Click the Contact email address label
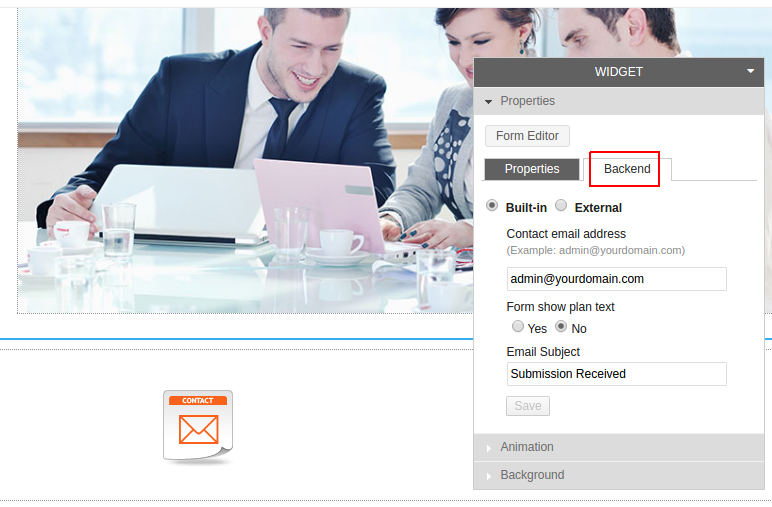 coord(566,234)
